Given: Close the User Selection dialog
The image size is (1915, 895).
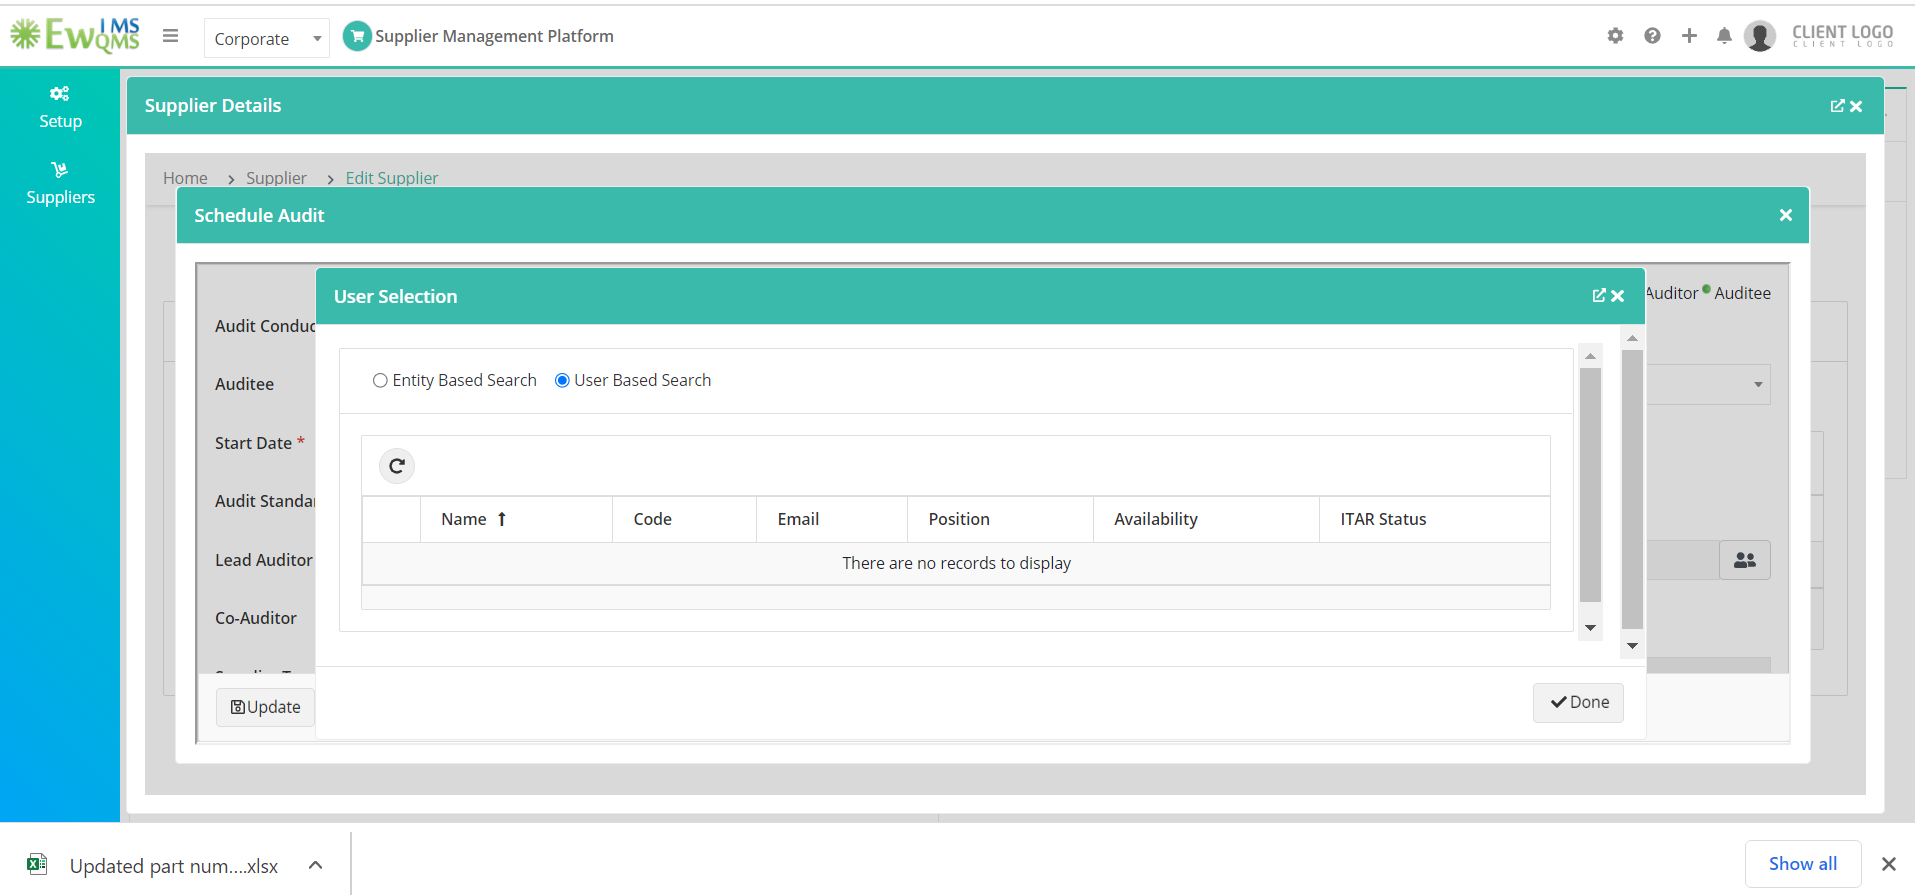Looking at the screenshot, I should [1617, 296].
